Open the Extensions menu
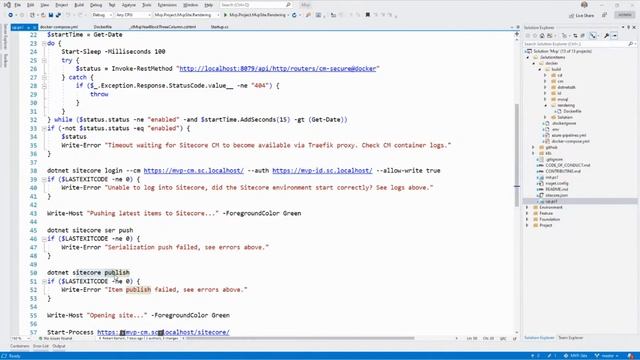640x360 pixels. tap(167, 5)
